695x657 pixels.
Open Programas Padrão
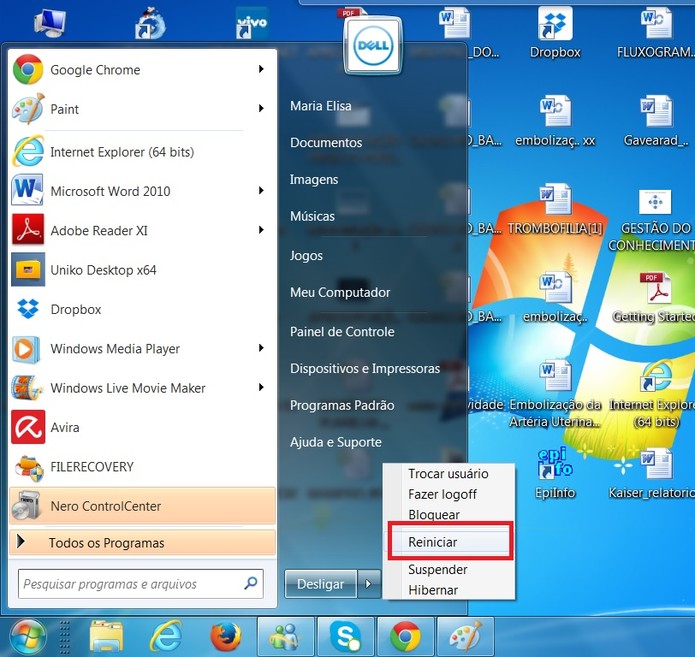[x=342, y=405]
